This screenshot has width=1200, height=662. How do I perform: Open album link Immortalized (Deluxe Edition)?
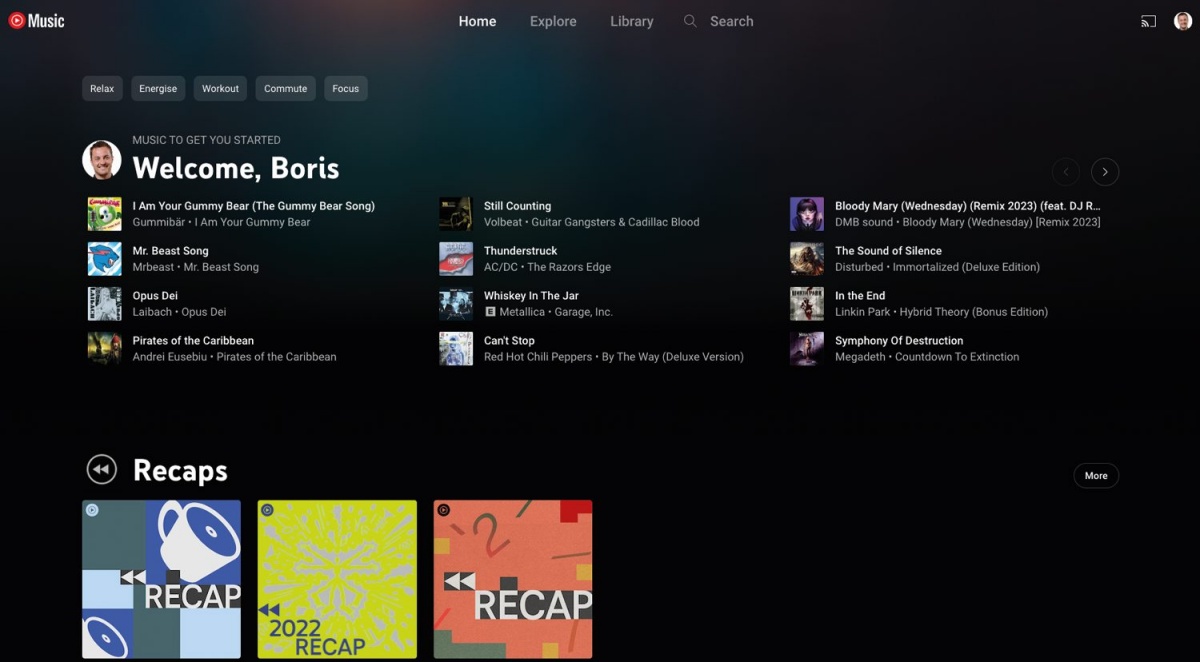tap(966, 267)
